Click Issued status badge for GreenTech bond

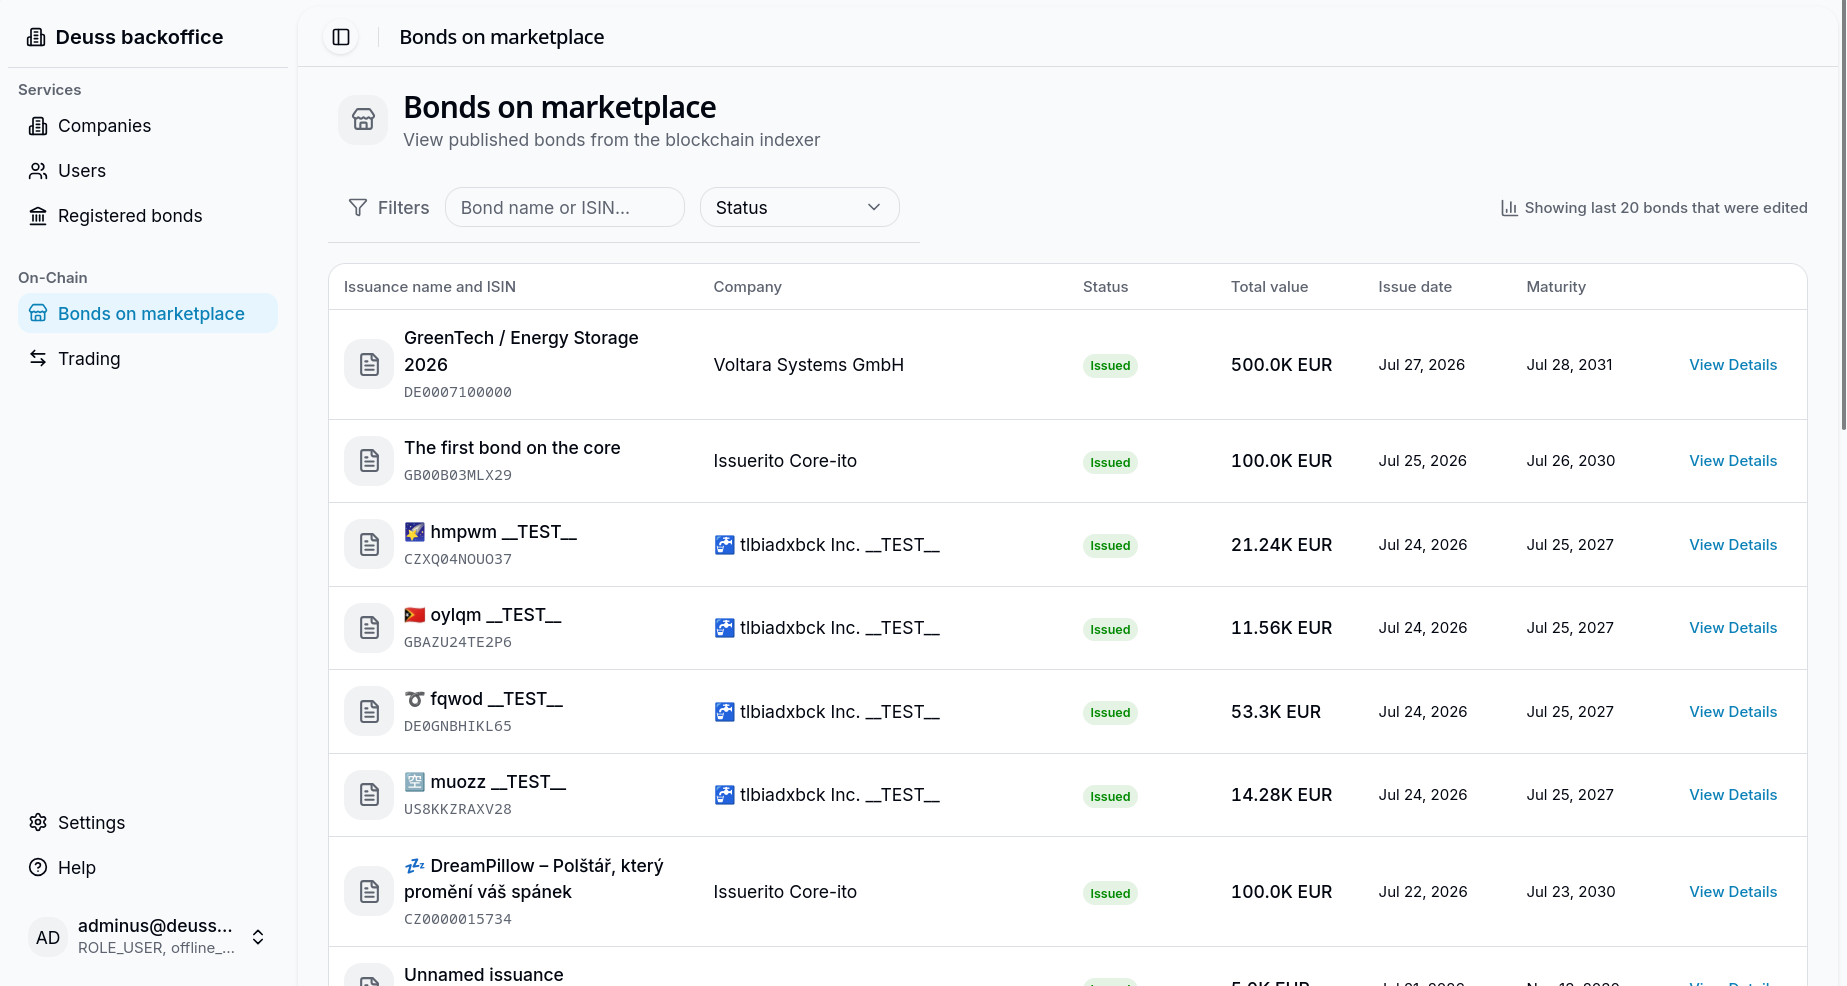(x=1110, y=365)
